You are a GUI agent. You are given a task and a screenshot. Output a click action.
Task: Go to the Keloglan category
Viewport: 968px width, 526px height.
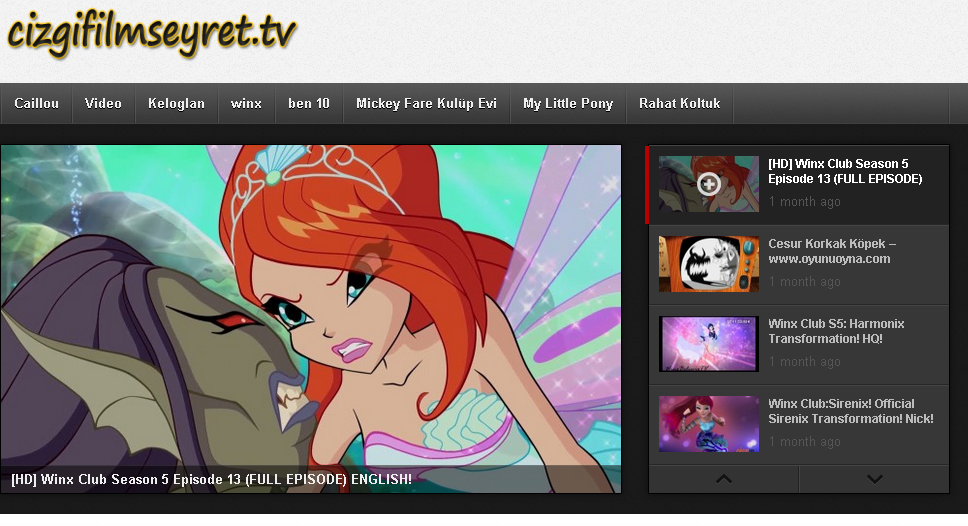tap(176, 104)
